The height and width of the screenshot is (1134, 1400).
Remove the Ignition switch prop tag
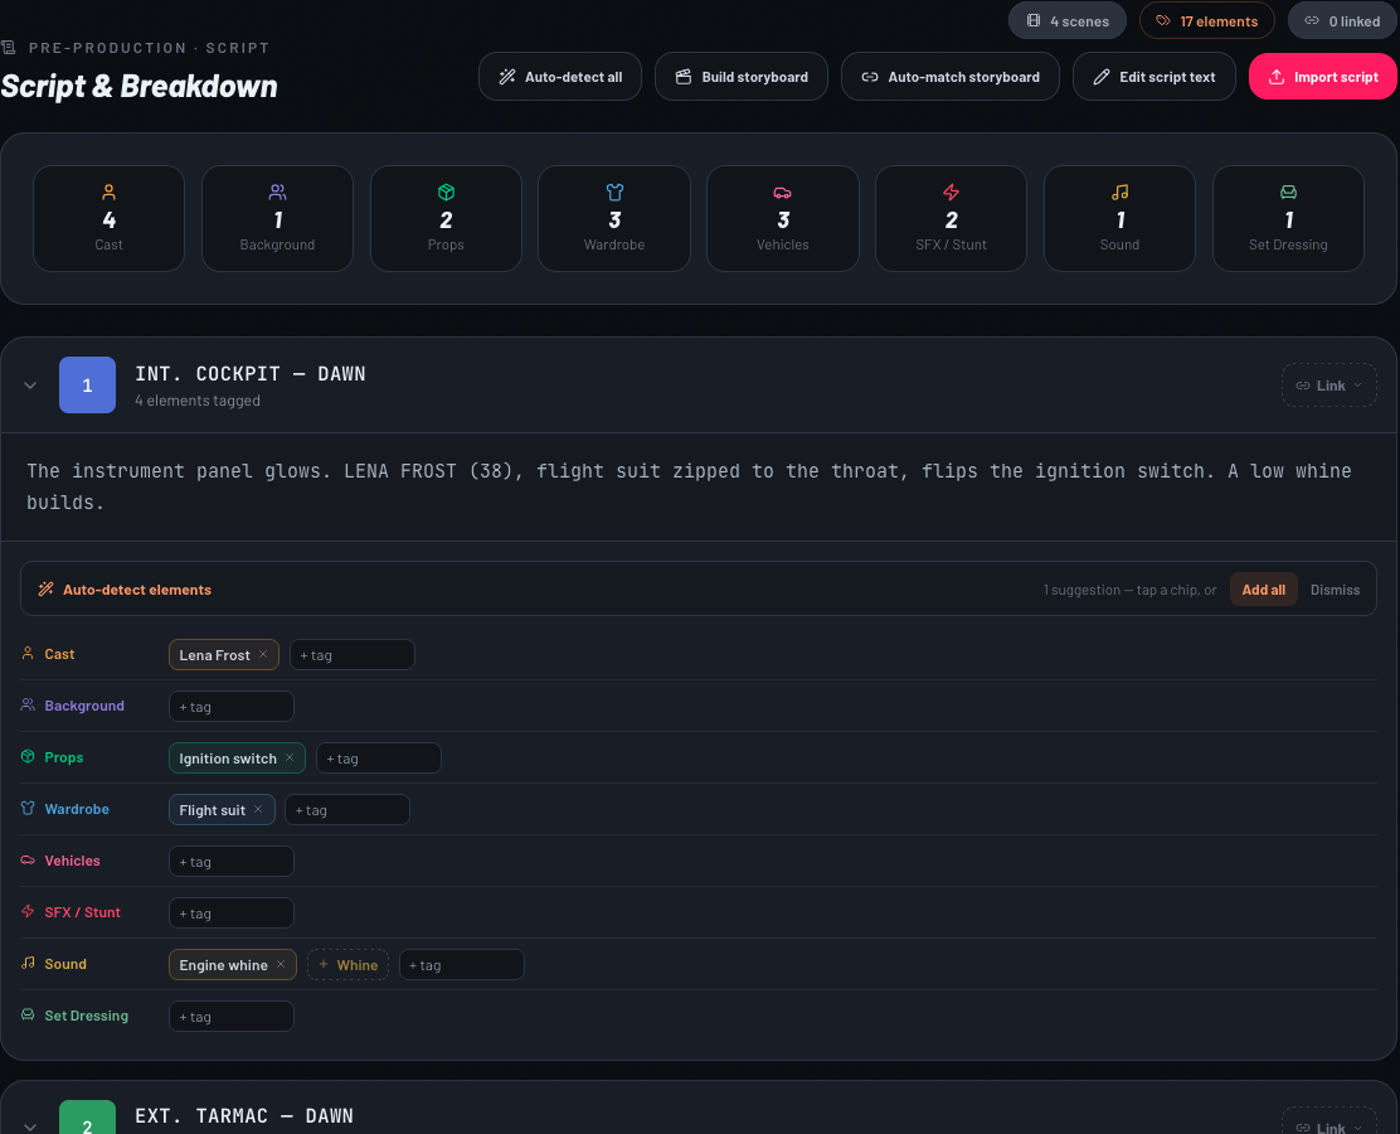[x=290, y=757]
